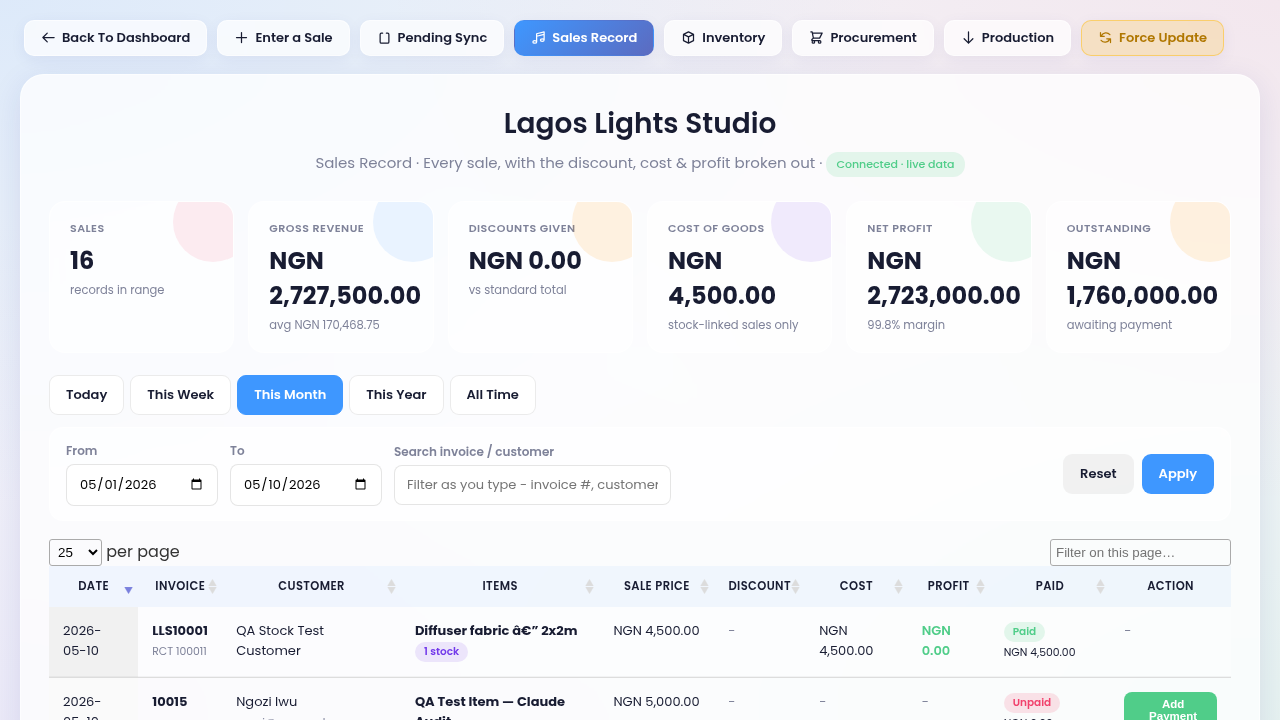Open Enter a Sale page
Image resolution: width=1280 pixels, height=720 pixels.
[x=283, y=38]
